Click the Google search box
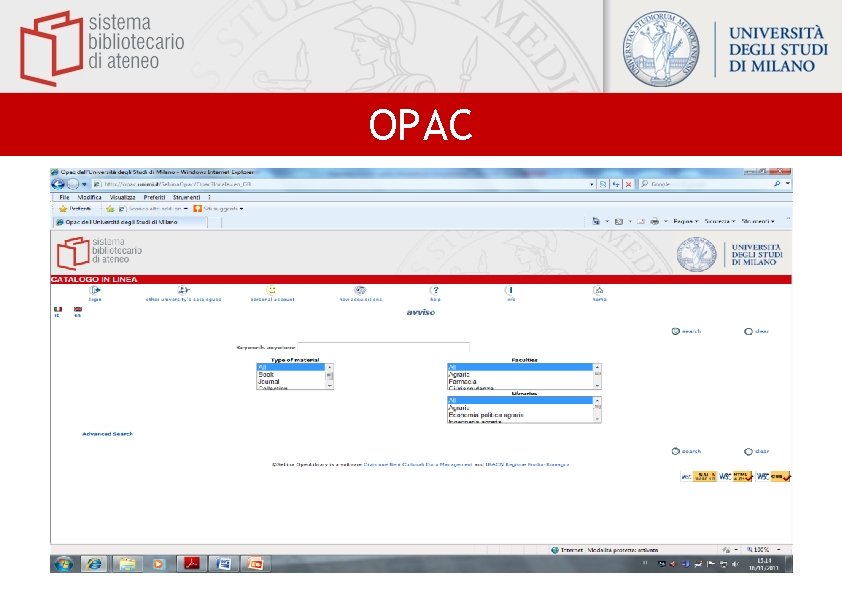The image size is (842, 595). pos(706,184)
